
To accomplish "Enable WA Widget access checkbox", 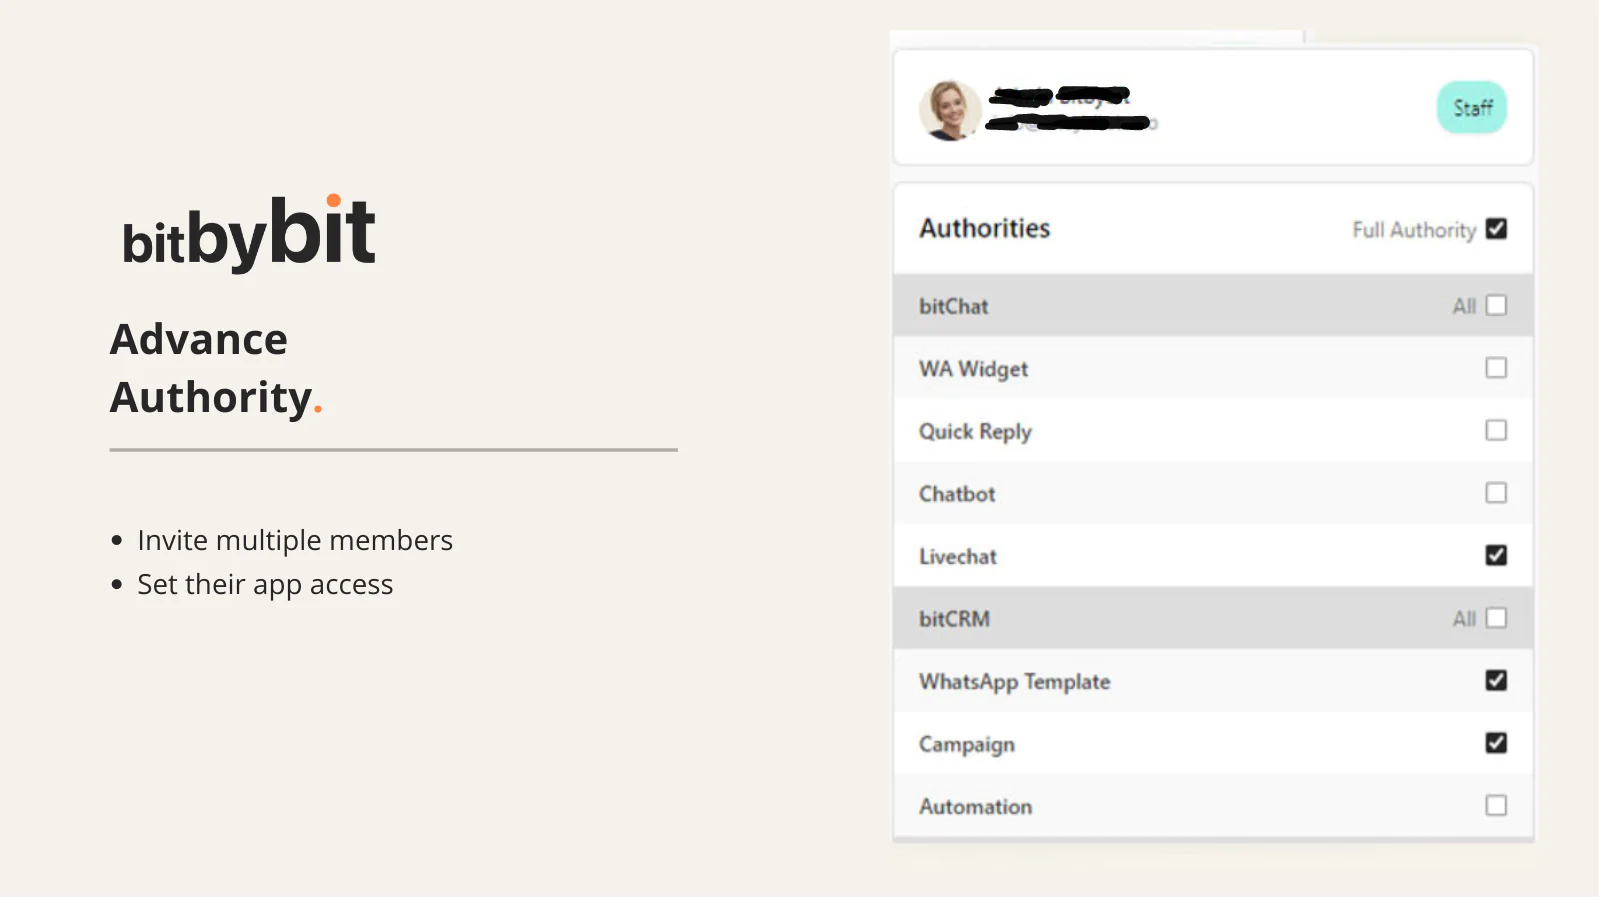I will [x=1496, y=368].
